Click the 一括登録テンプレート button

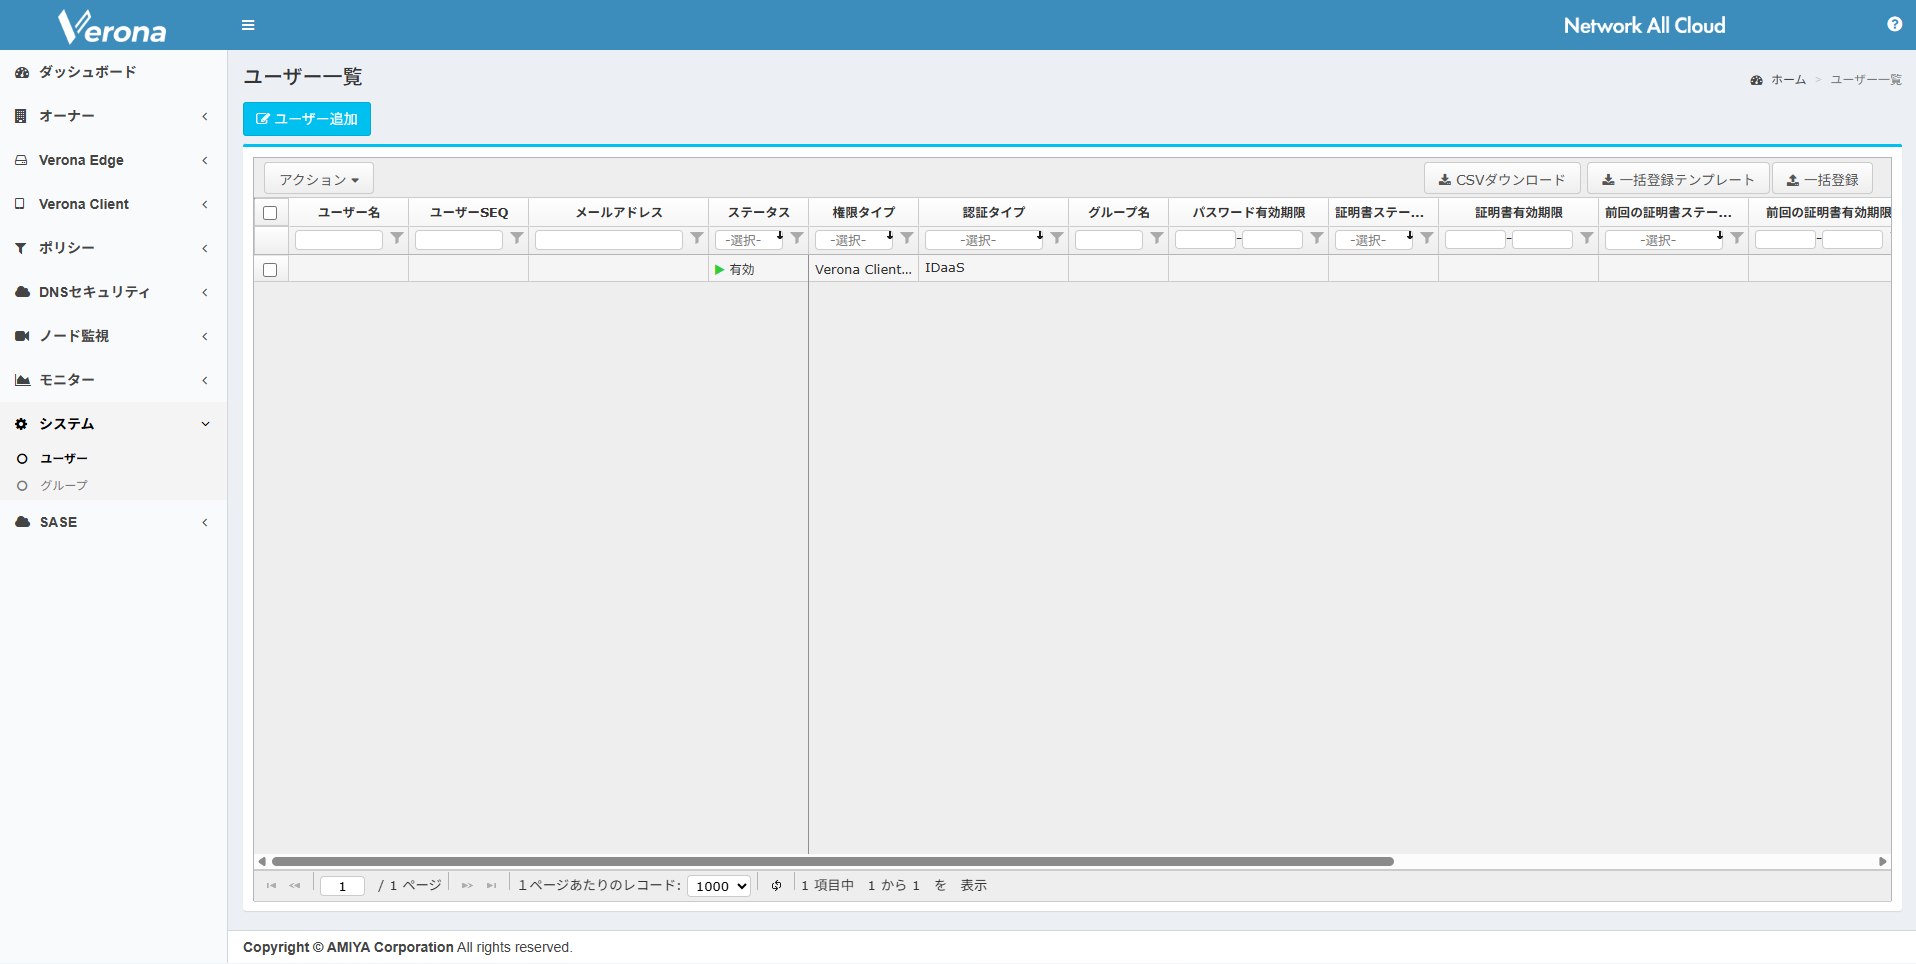click(1678, 179)
